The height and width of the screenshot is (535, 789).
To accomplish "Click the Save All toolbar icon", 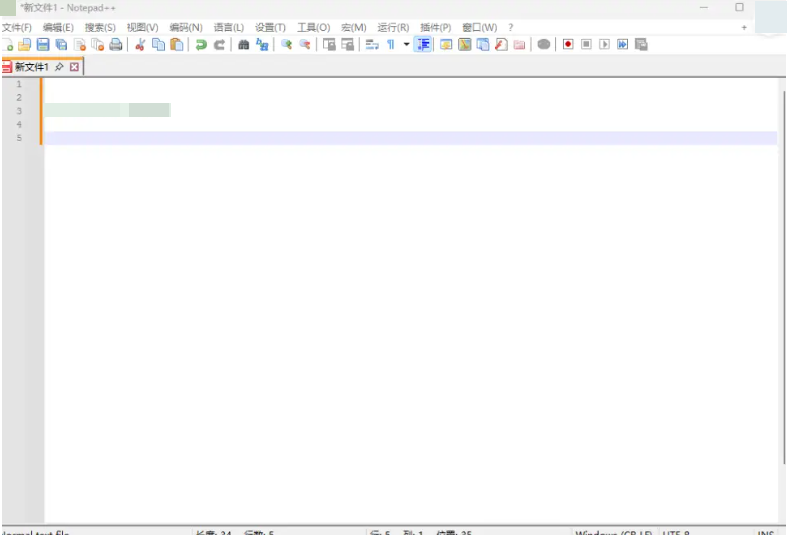I will [x=61, y=45].
